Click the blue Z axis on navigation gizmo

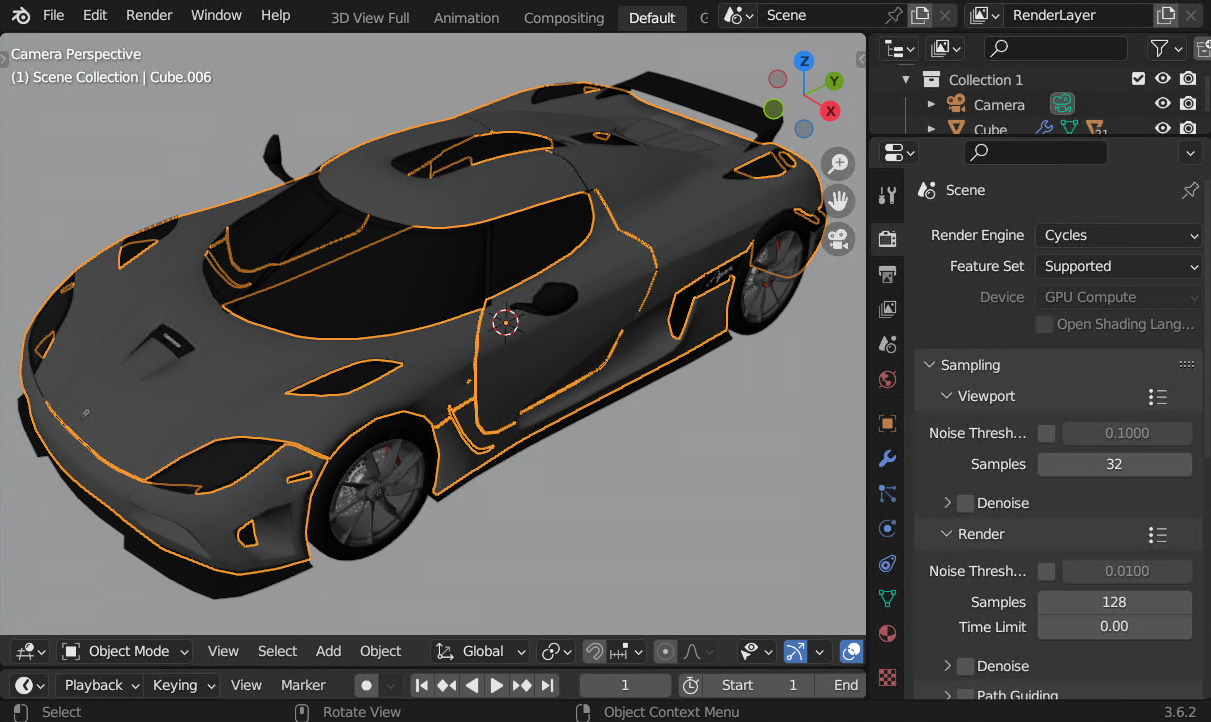[x=803, y=61]
